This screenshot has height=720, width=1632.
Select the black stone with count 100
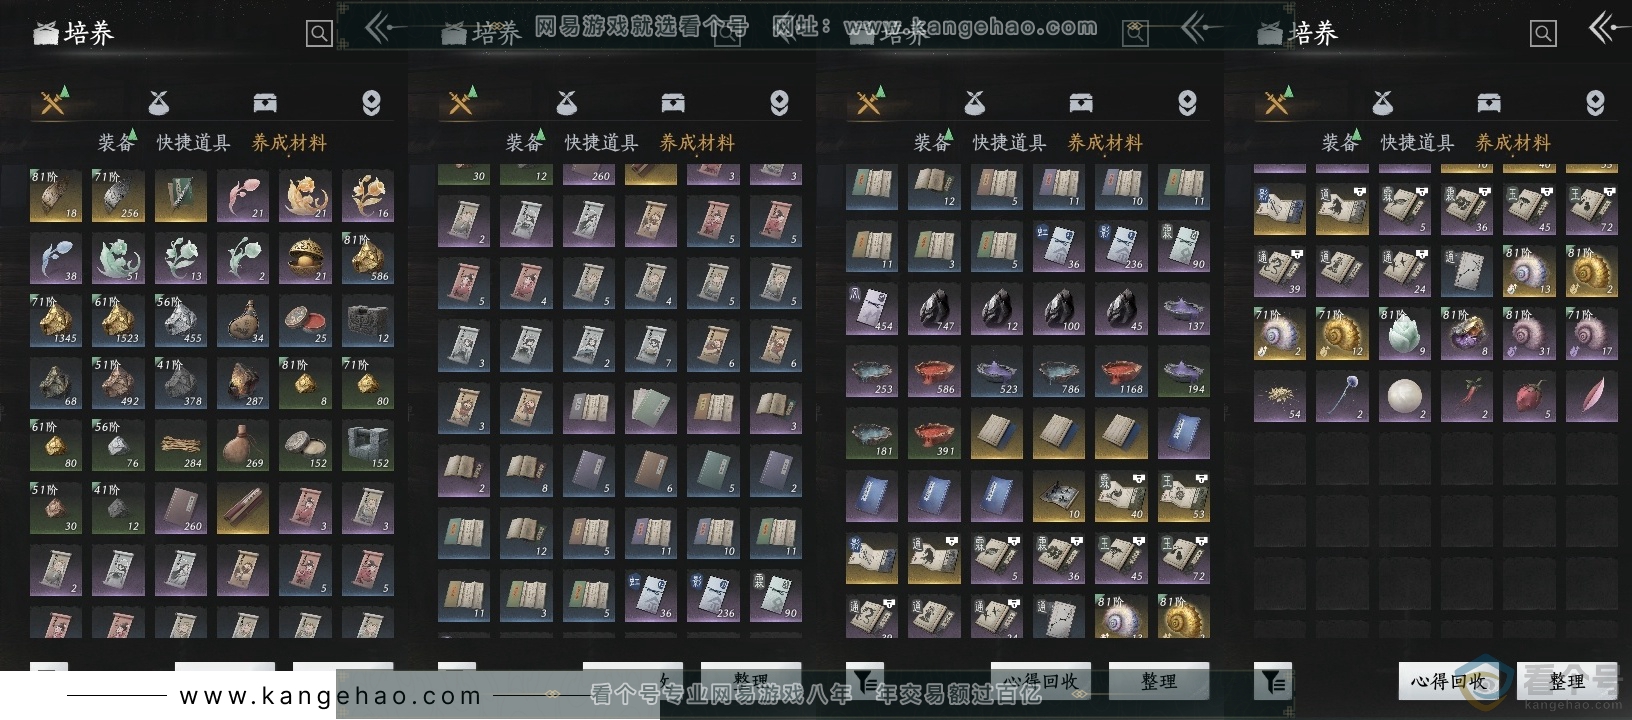coord(1059,309)
